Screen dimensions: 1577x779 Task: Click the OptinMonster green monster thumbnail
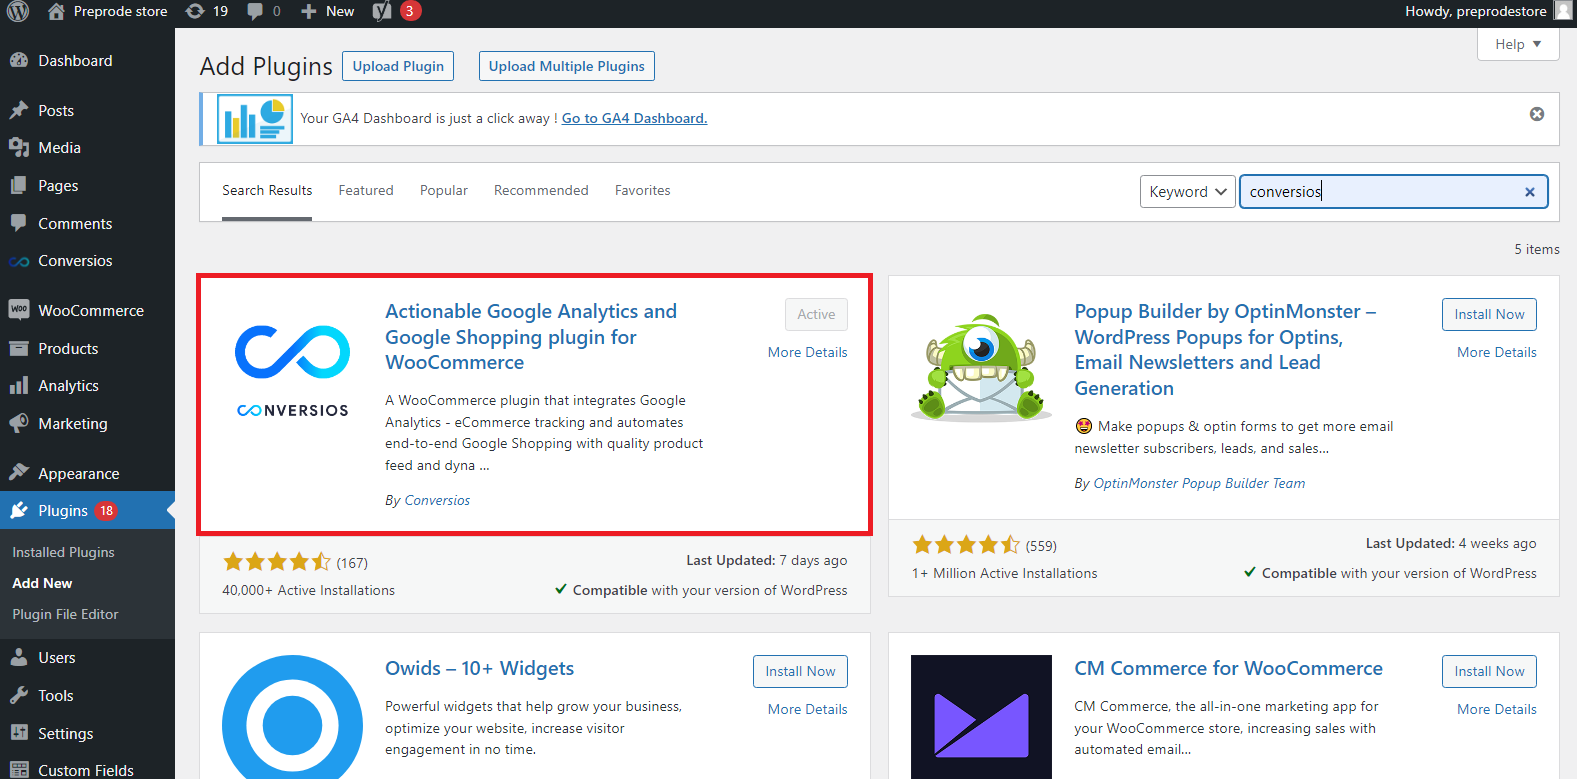(x=981, y=369)
